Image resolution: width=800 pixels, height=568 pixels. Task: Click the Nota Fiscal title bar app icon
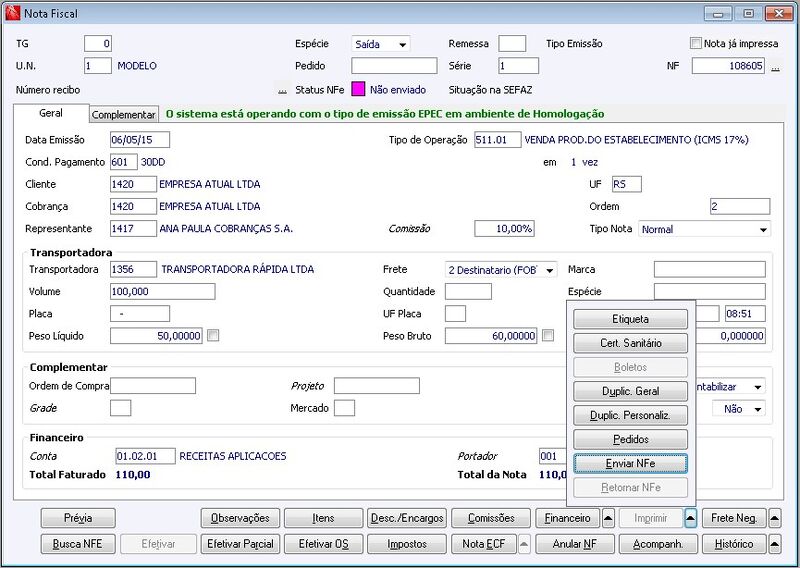[12, 13]
